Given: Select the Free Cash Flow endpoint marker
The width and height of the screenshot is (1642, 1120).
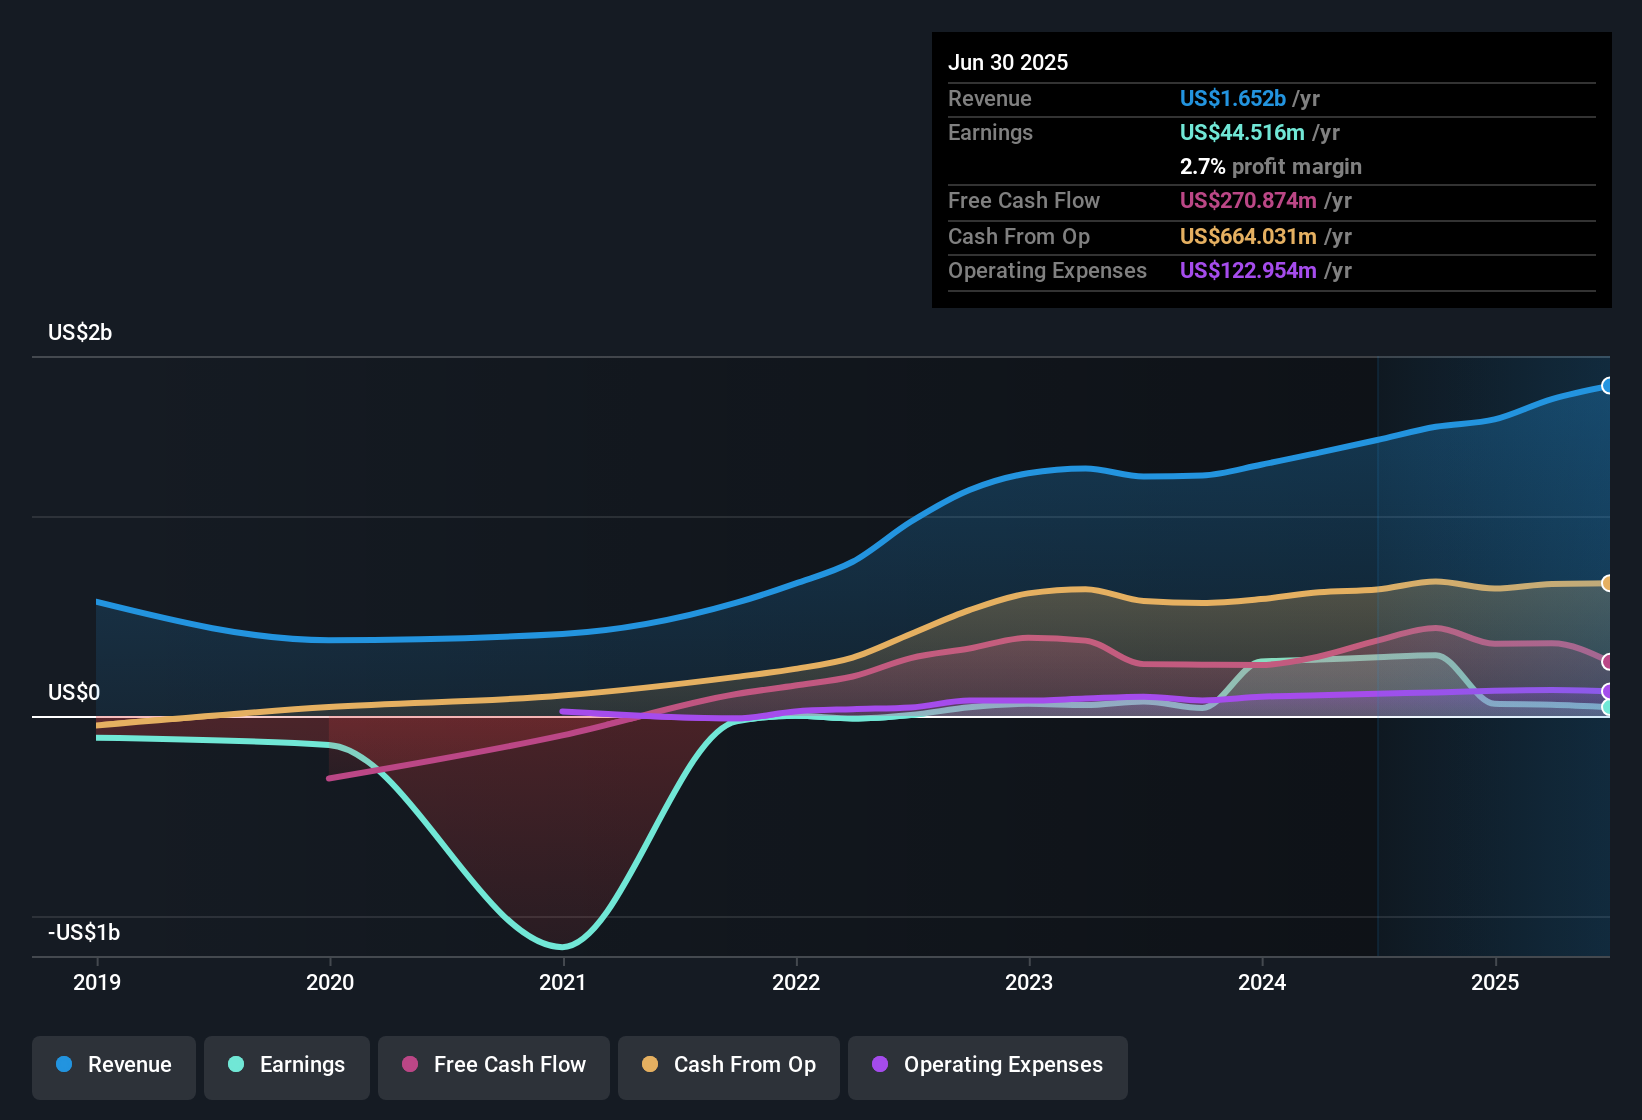Looking at the screenshot, I should click(1608, 662).
